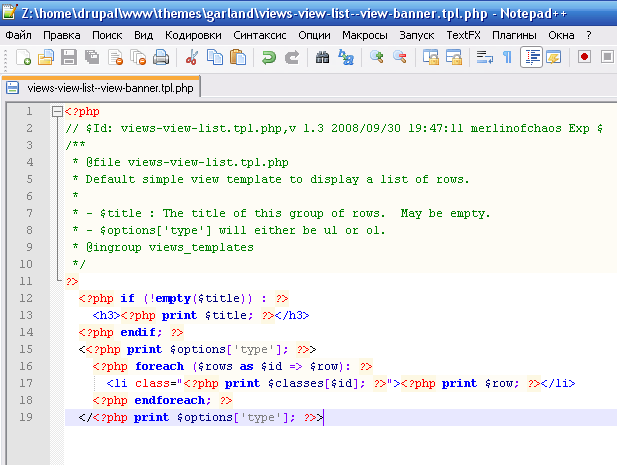The image size is (617, 465).
Task: Toggle indent guide toolbar button
Action: click(x=531, y=57)
